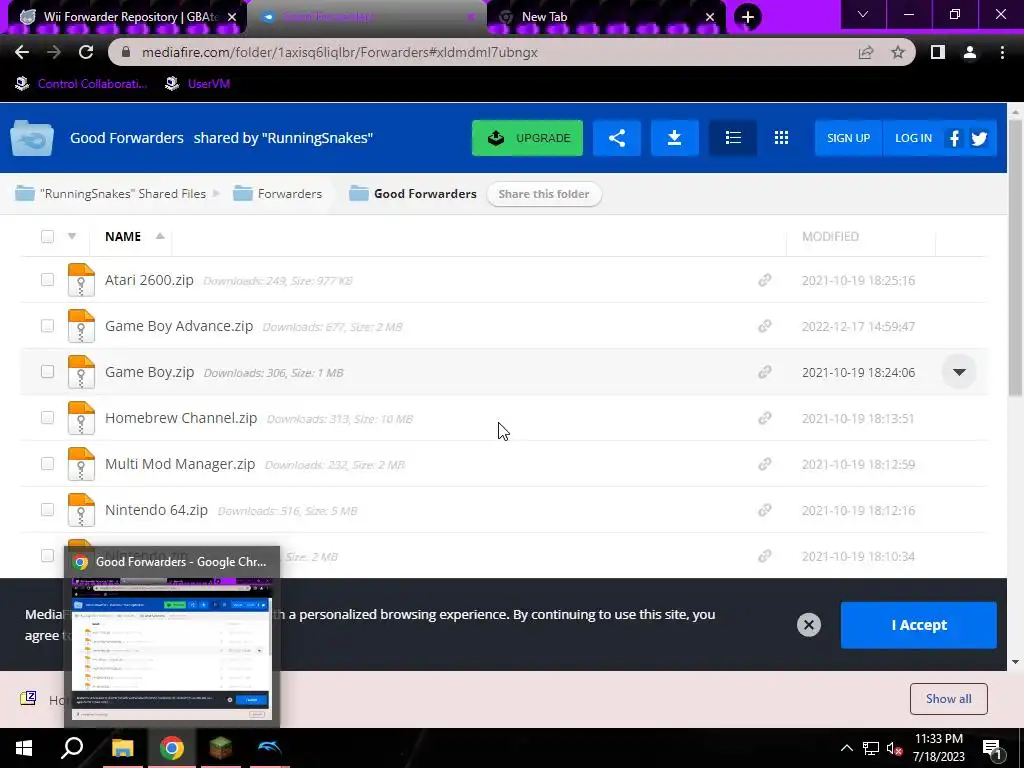Open Control Collaborati... bookmark
1024x768 pixels.
tap(81, 84)
